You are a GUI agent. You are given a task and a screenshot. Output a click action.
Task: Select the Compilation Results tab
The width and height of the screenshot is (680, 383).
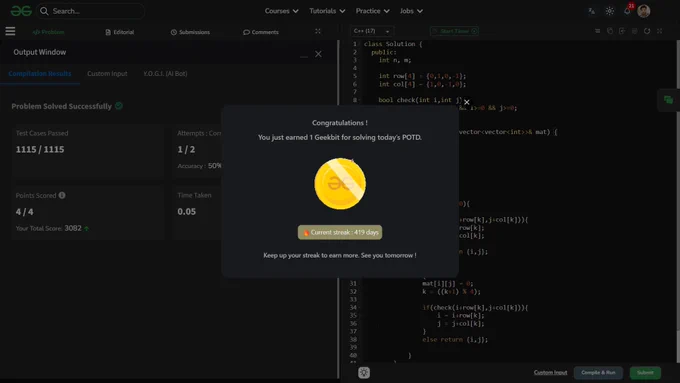(x=40, y=74)
